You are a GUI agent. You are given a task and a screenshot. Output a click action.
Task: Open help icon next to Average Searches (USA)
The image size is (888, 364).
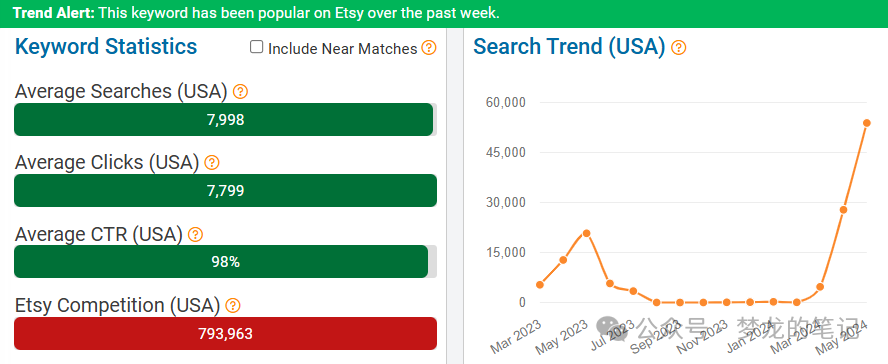241,91
